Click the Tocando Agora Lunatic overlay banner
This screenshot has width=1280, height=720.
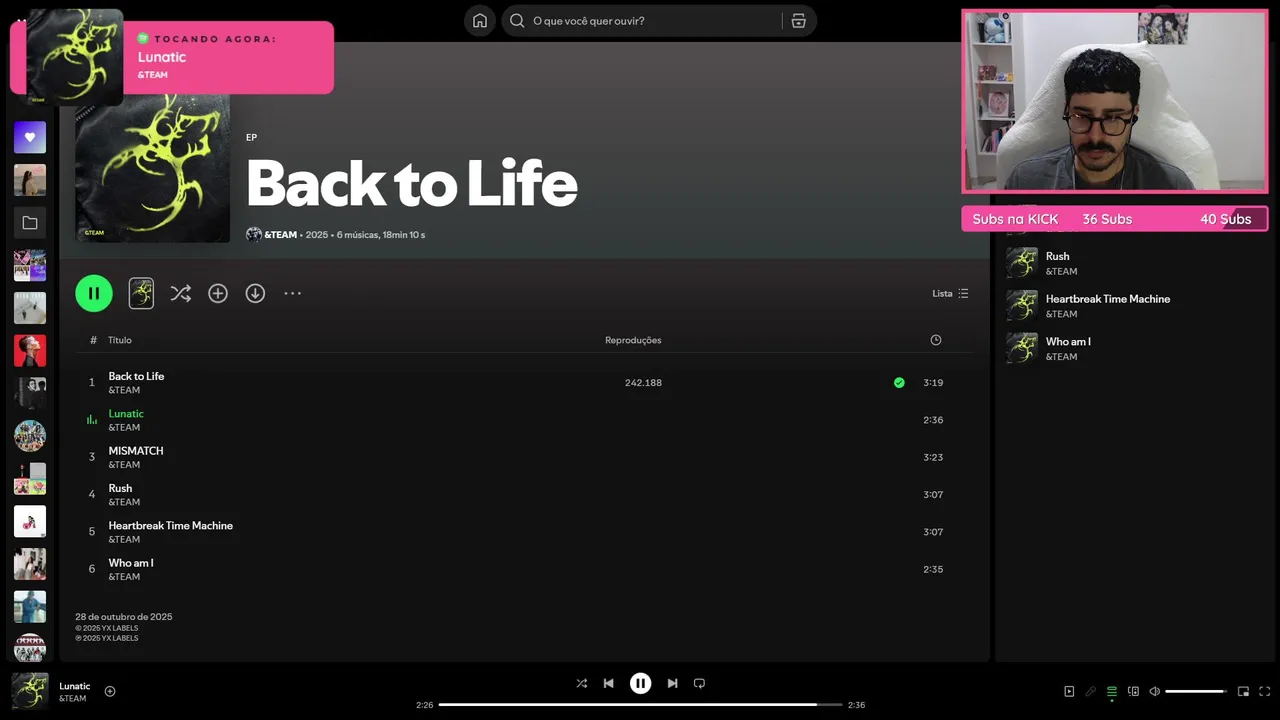pyautogui.click(x=172, y=57)
